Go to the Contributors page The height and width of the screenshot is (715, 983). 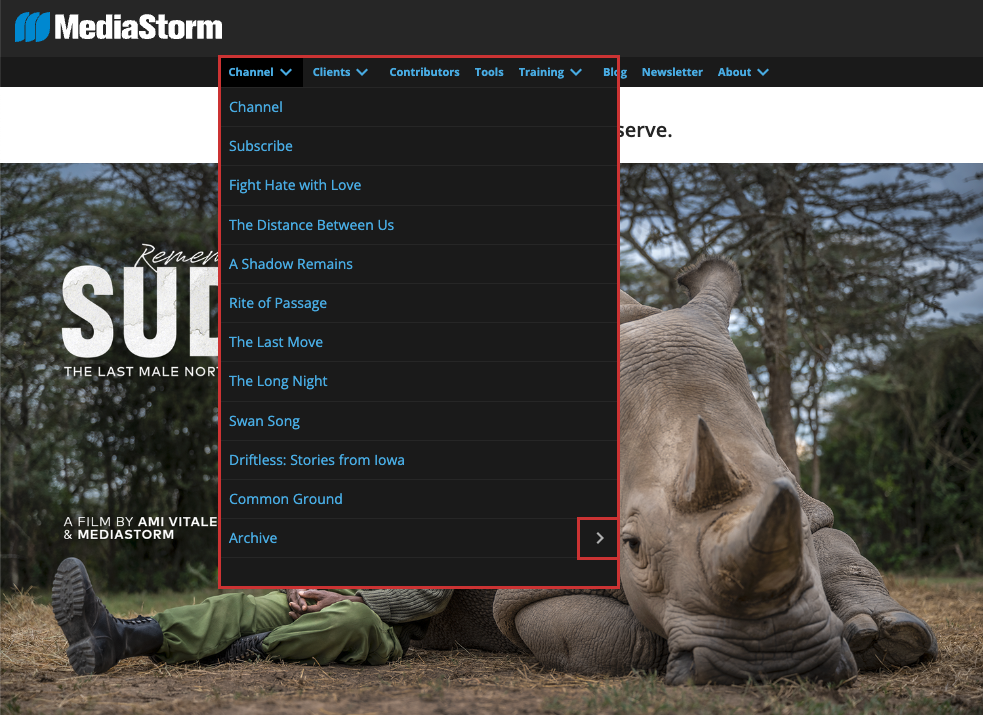point(424,72)
